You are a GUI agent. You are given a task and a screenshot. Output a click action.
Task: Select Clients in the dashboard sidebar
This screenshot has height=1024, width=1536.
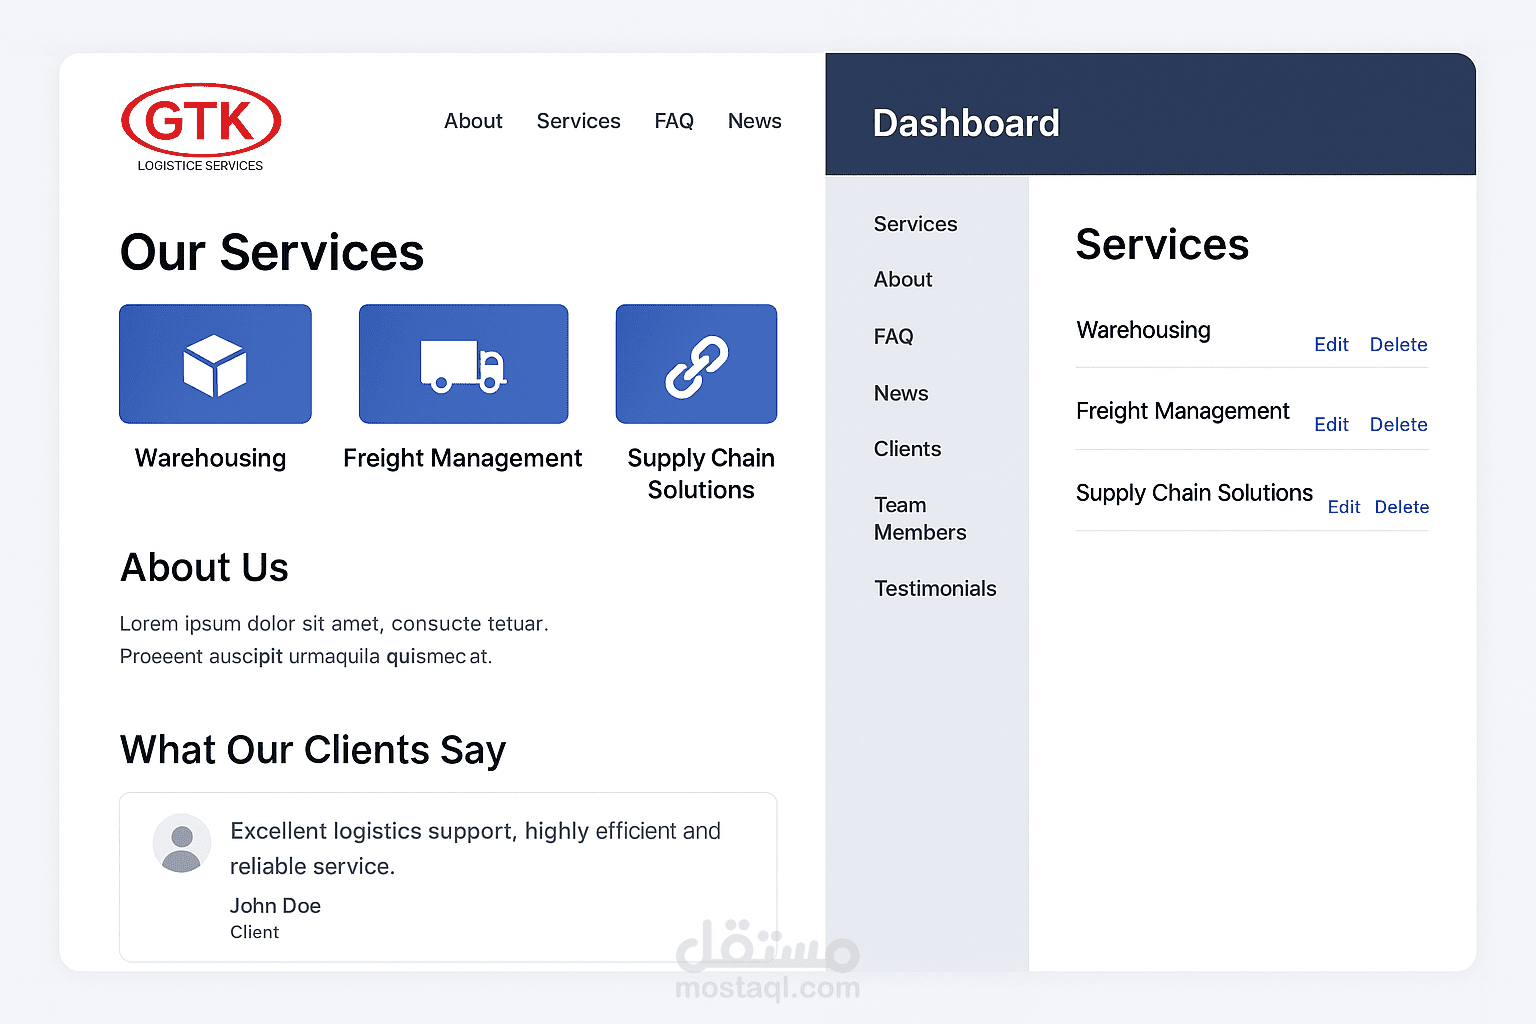pyautogui.click(x=907, y=449)
